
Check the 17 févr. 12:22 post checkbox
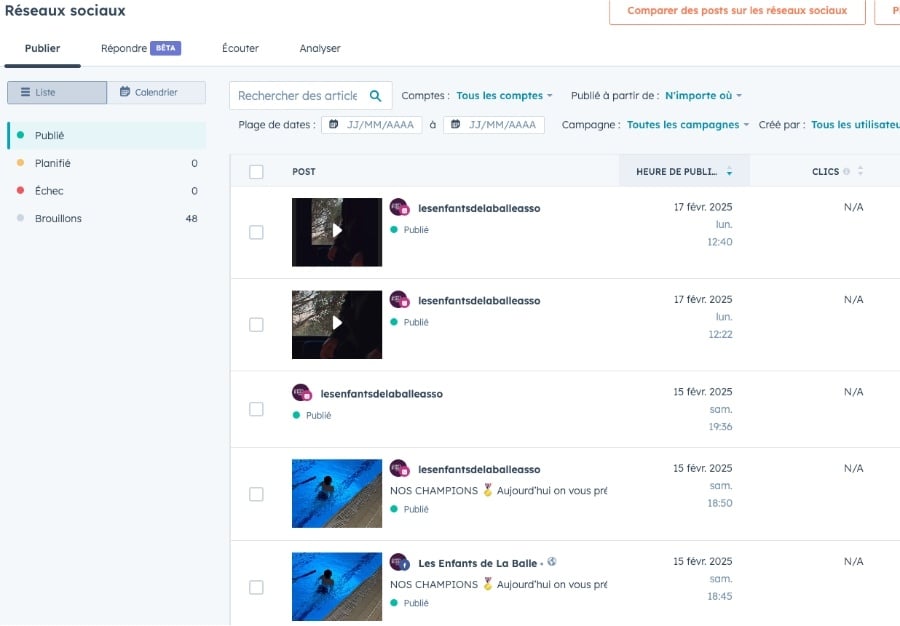coord(256,325)
